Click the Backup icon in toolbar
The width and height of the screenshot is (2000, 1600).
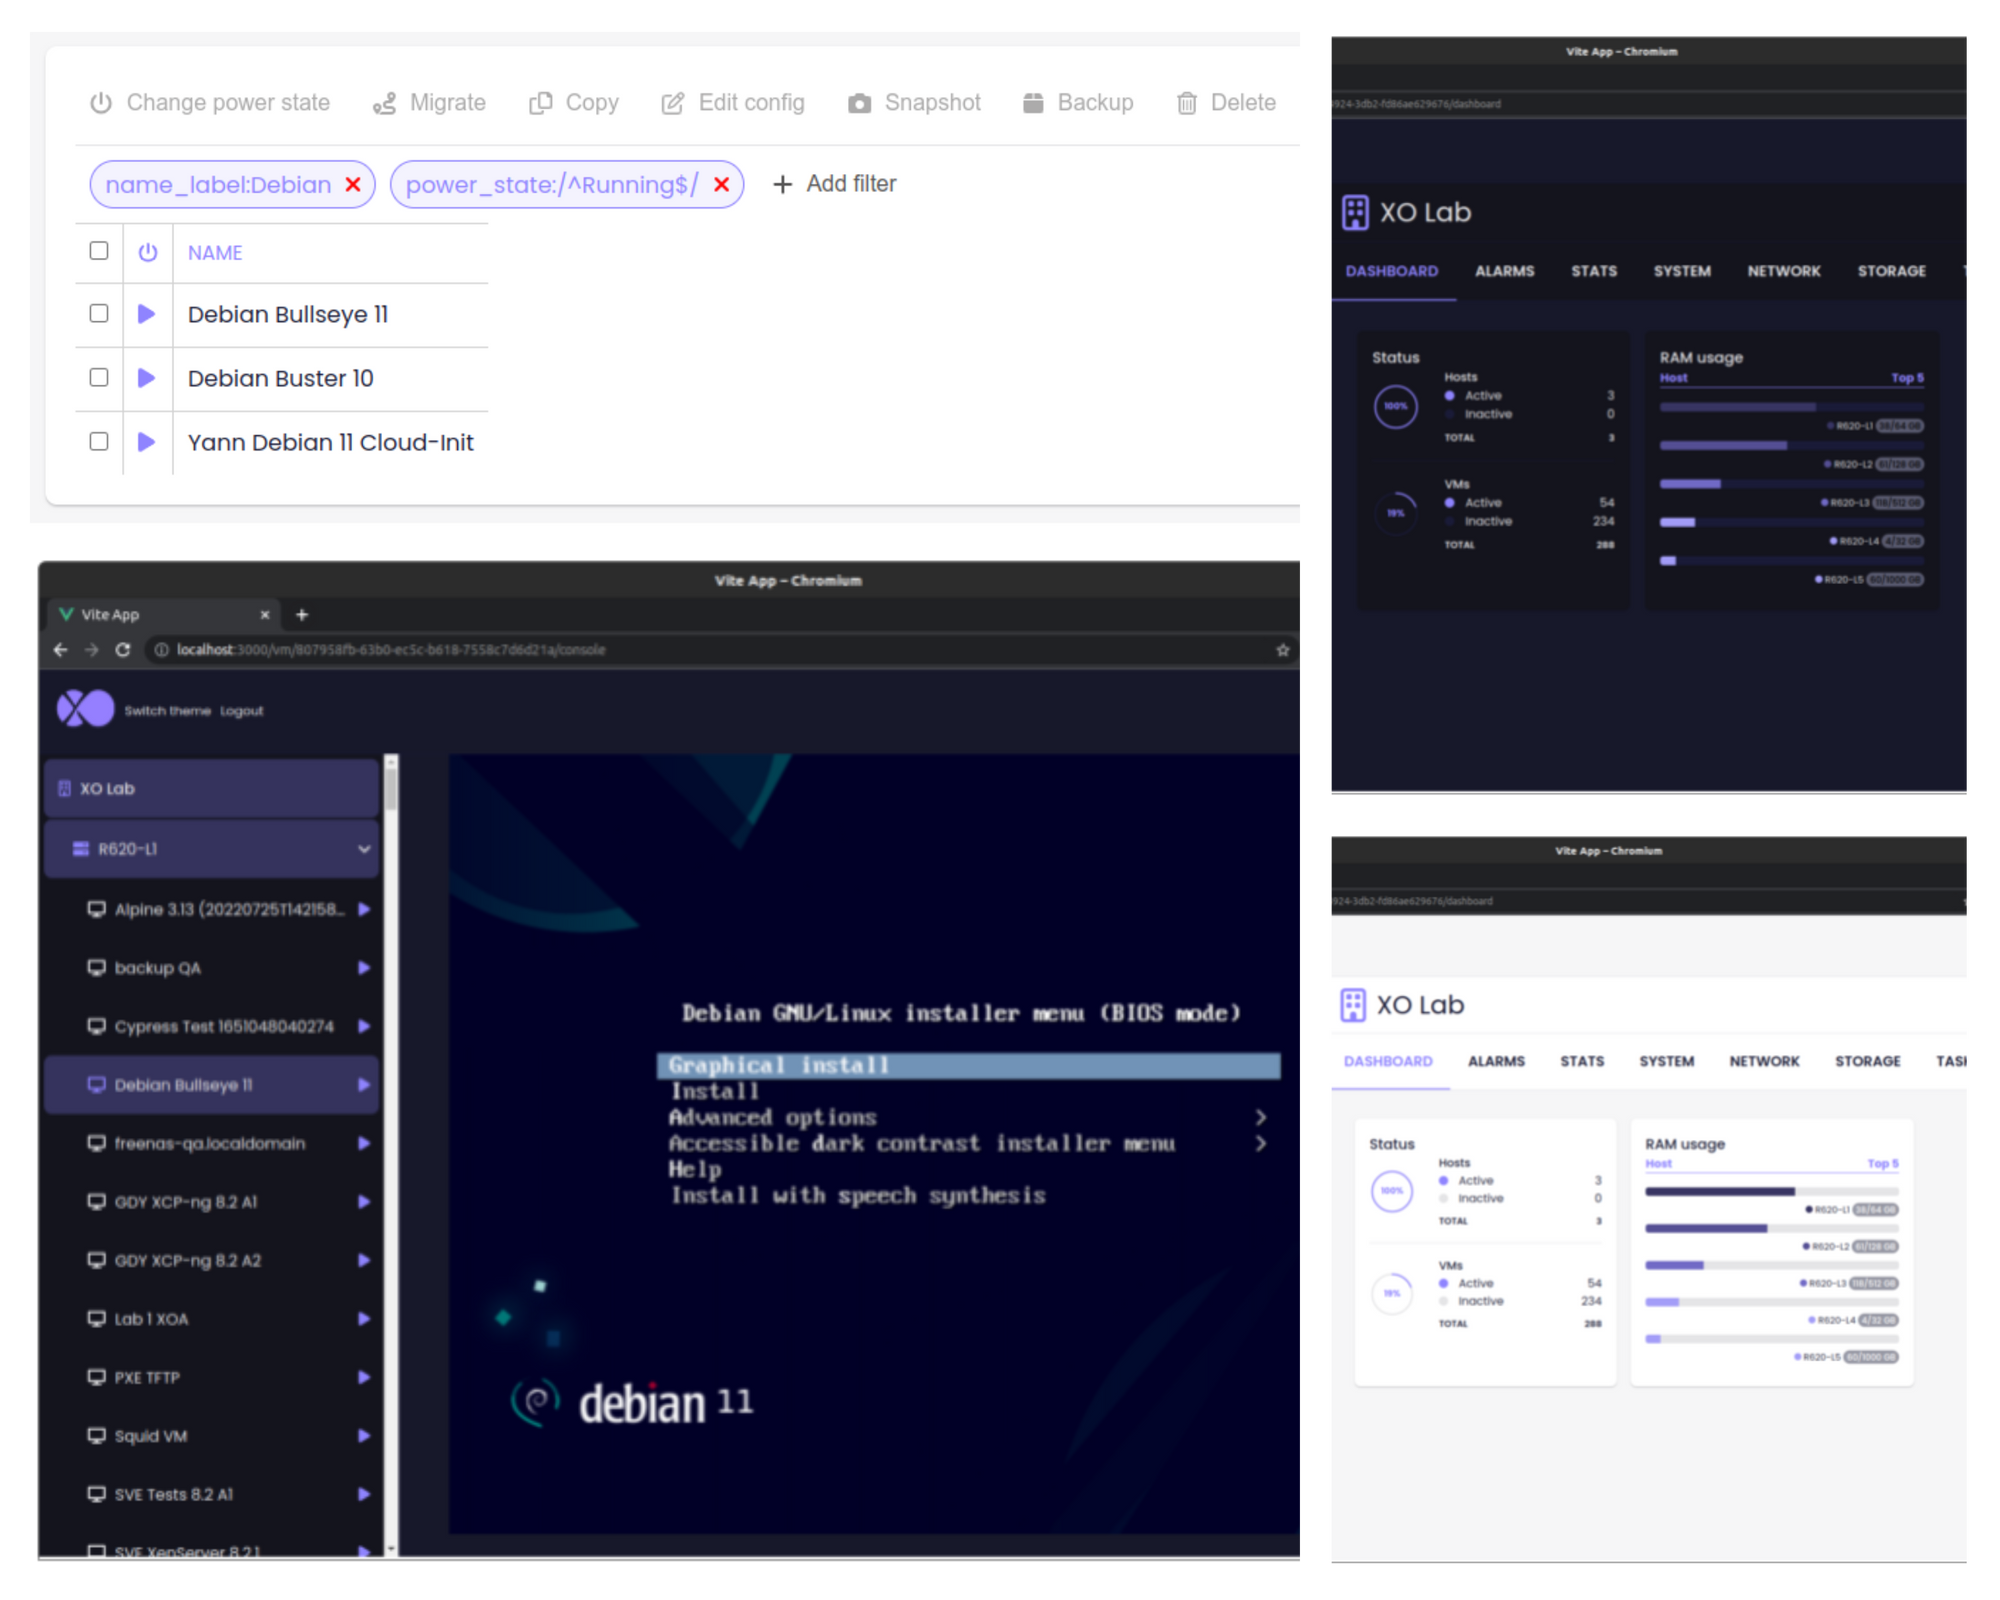tap(1033, 101)
